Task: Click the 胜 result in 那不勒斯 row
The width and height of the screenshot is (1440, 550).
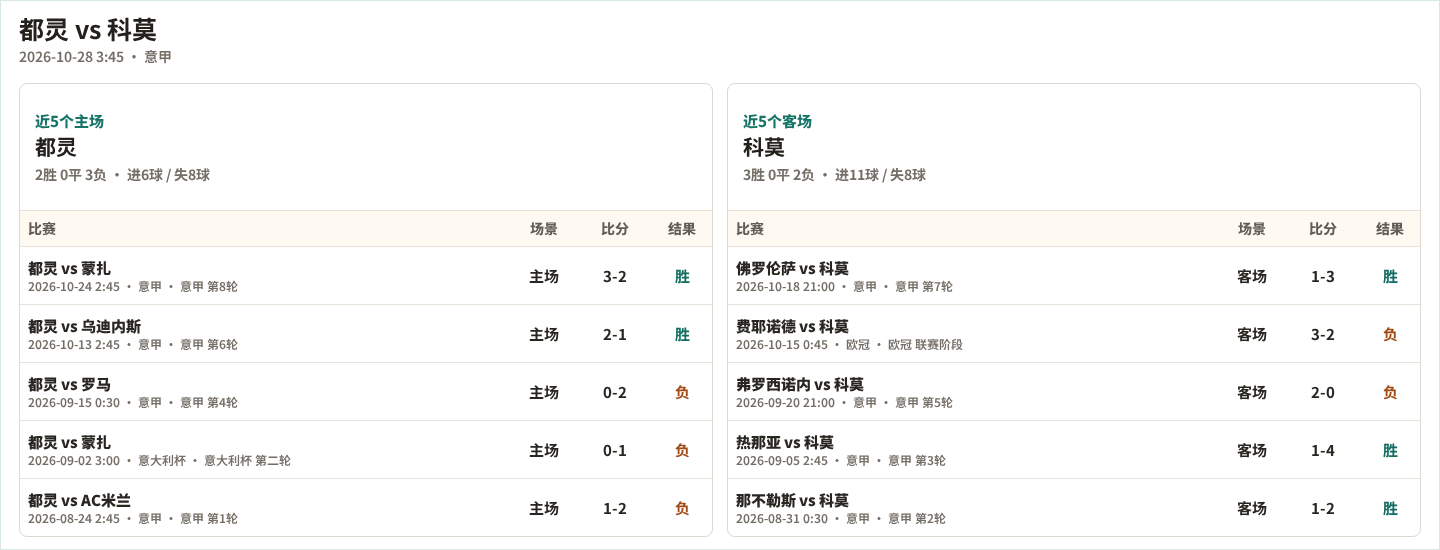Action: pyautogui.click(x=1390, y=508)
